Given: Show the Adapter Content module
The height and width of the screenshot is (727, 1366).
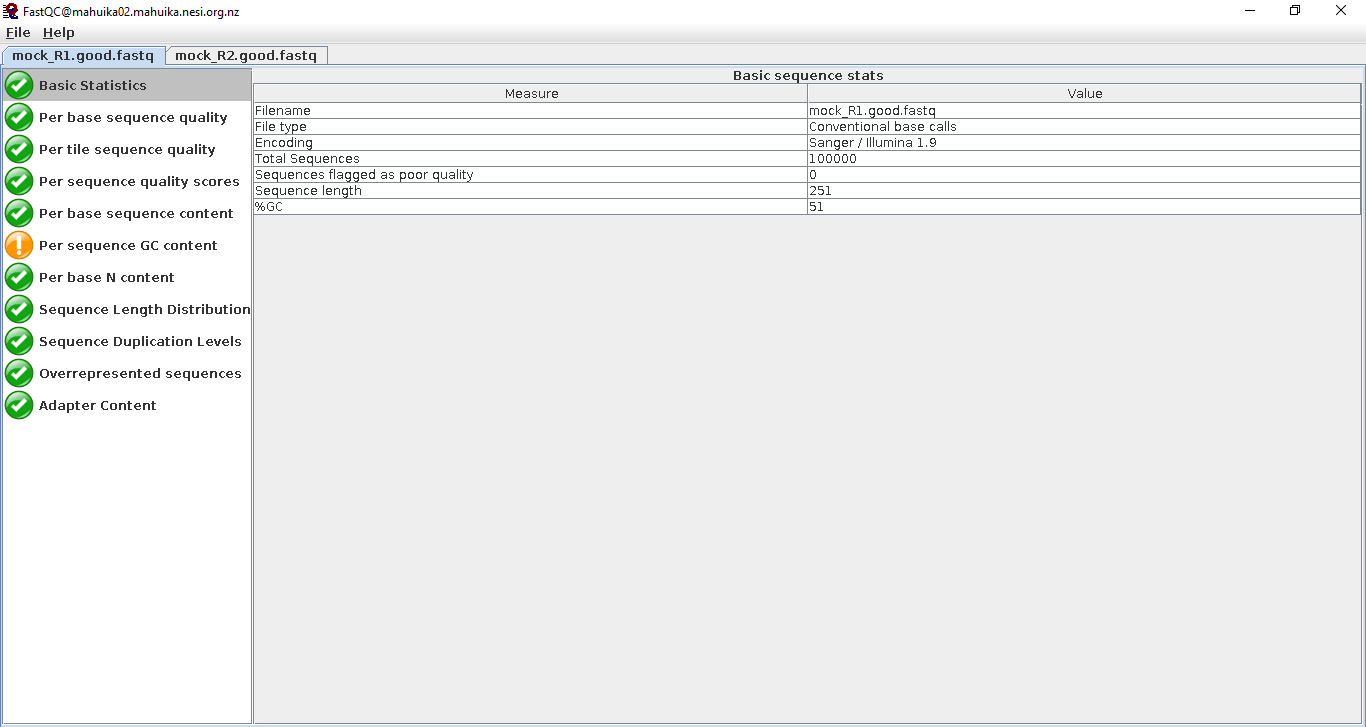Looking at the screenshot, I should click(x=98, y=405).
